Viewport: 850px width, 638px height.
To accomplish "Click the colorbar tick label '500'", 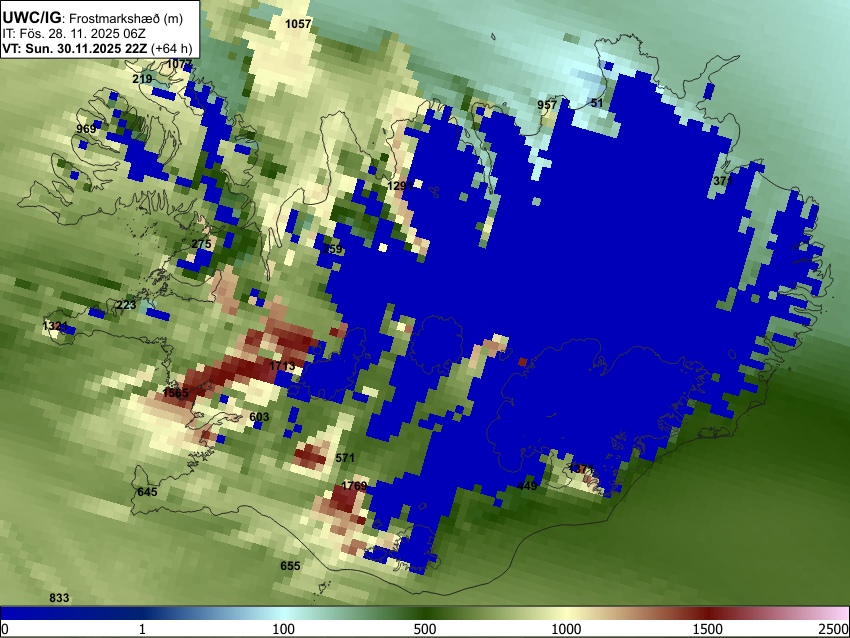I will (425, 629).
